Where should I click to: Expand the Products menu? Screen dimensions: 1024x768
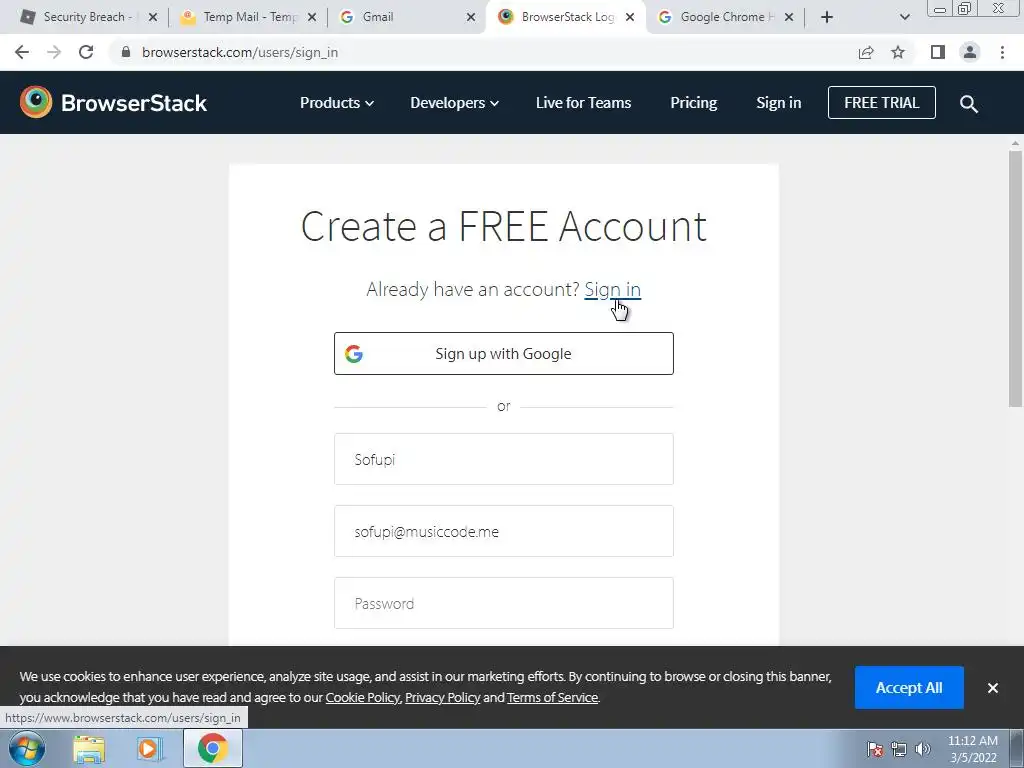(x=337, y=103)
